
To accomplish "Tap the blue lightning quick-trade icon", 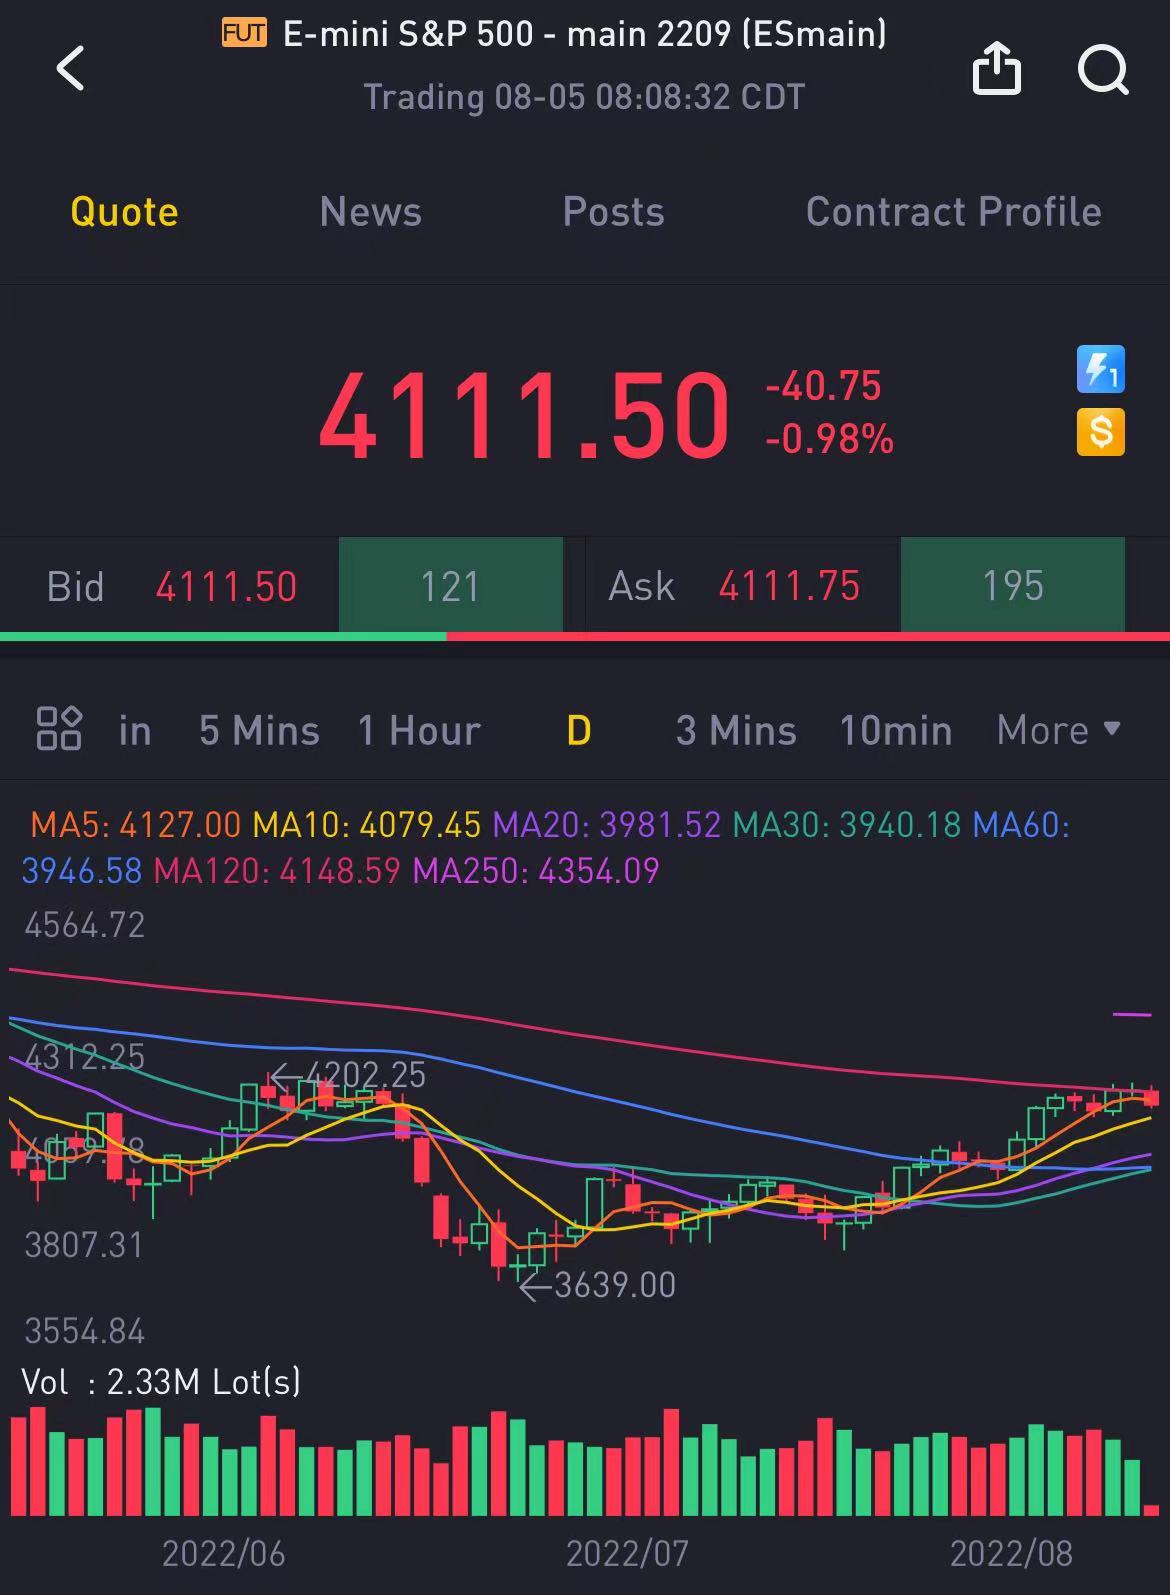I will (1100, 369).
